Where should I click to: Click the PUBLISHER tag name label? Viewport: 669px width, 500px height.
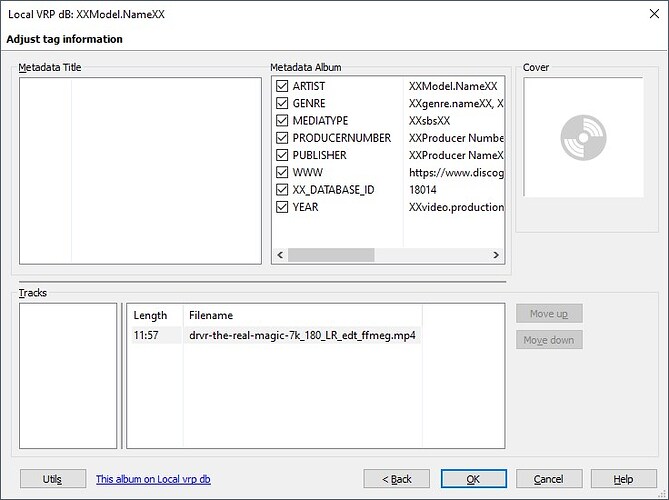(320, 155)
